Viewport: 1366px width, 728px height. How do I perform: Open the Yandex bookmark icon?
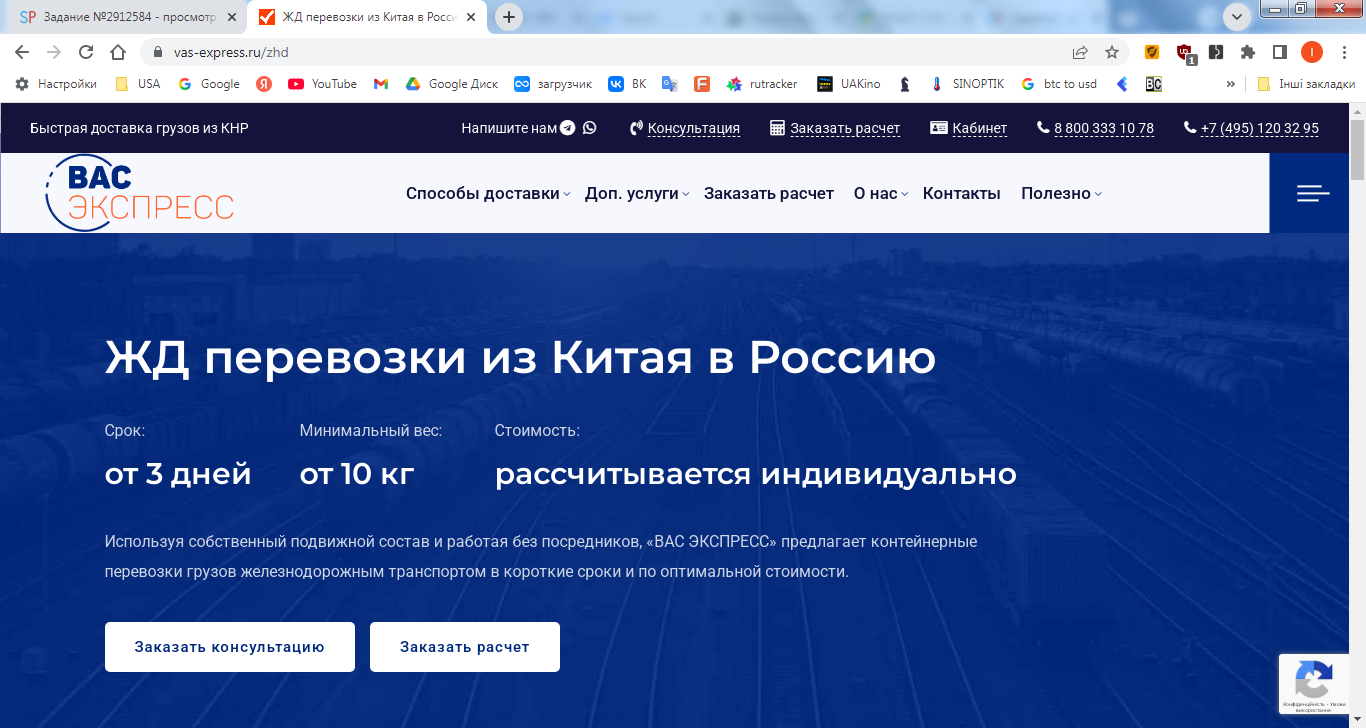(264, 84)
